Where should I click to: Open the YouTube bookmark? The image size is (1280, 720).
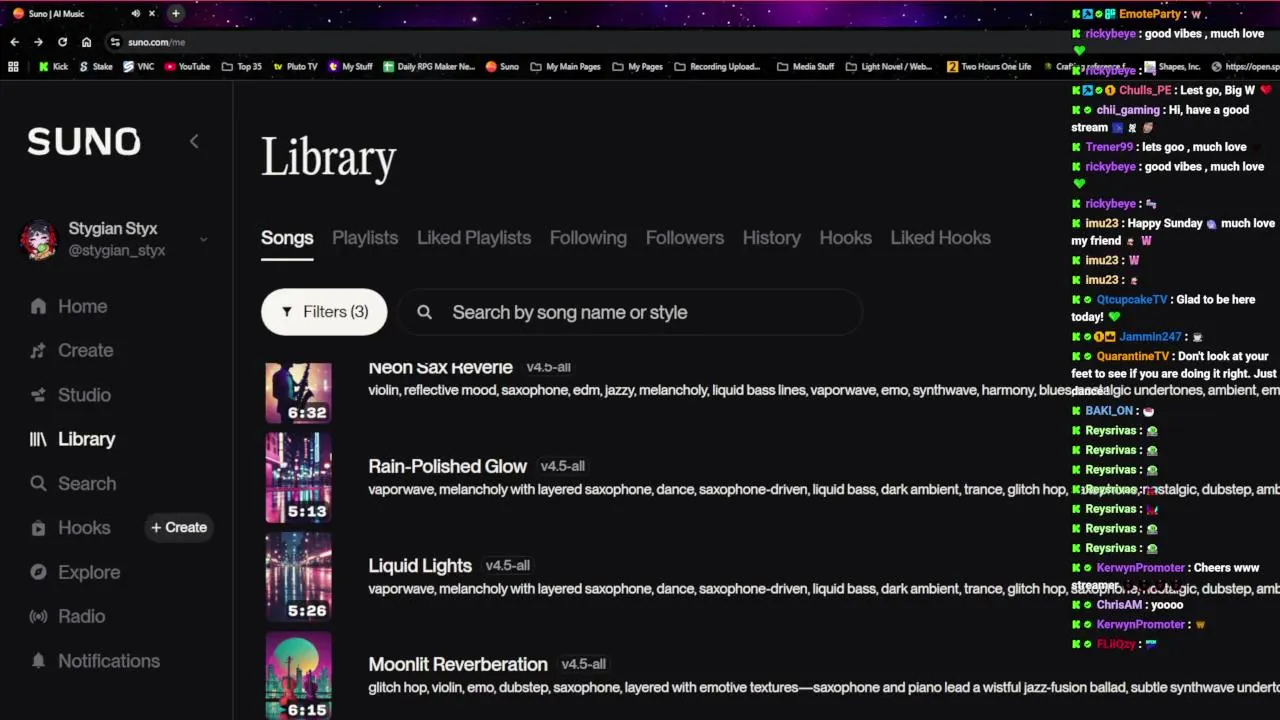(x=187, y=67)
